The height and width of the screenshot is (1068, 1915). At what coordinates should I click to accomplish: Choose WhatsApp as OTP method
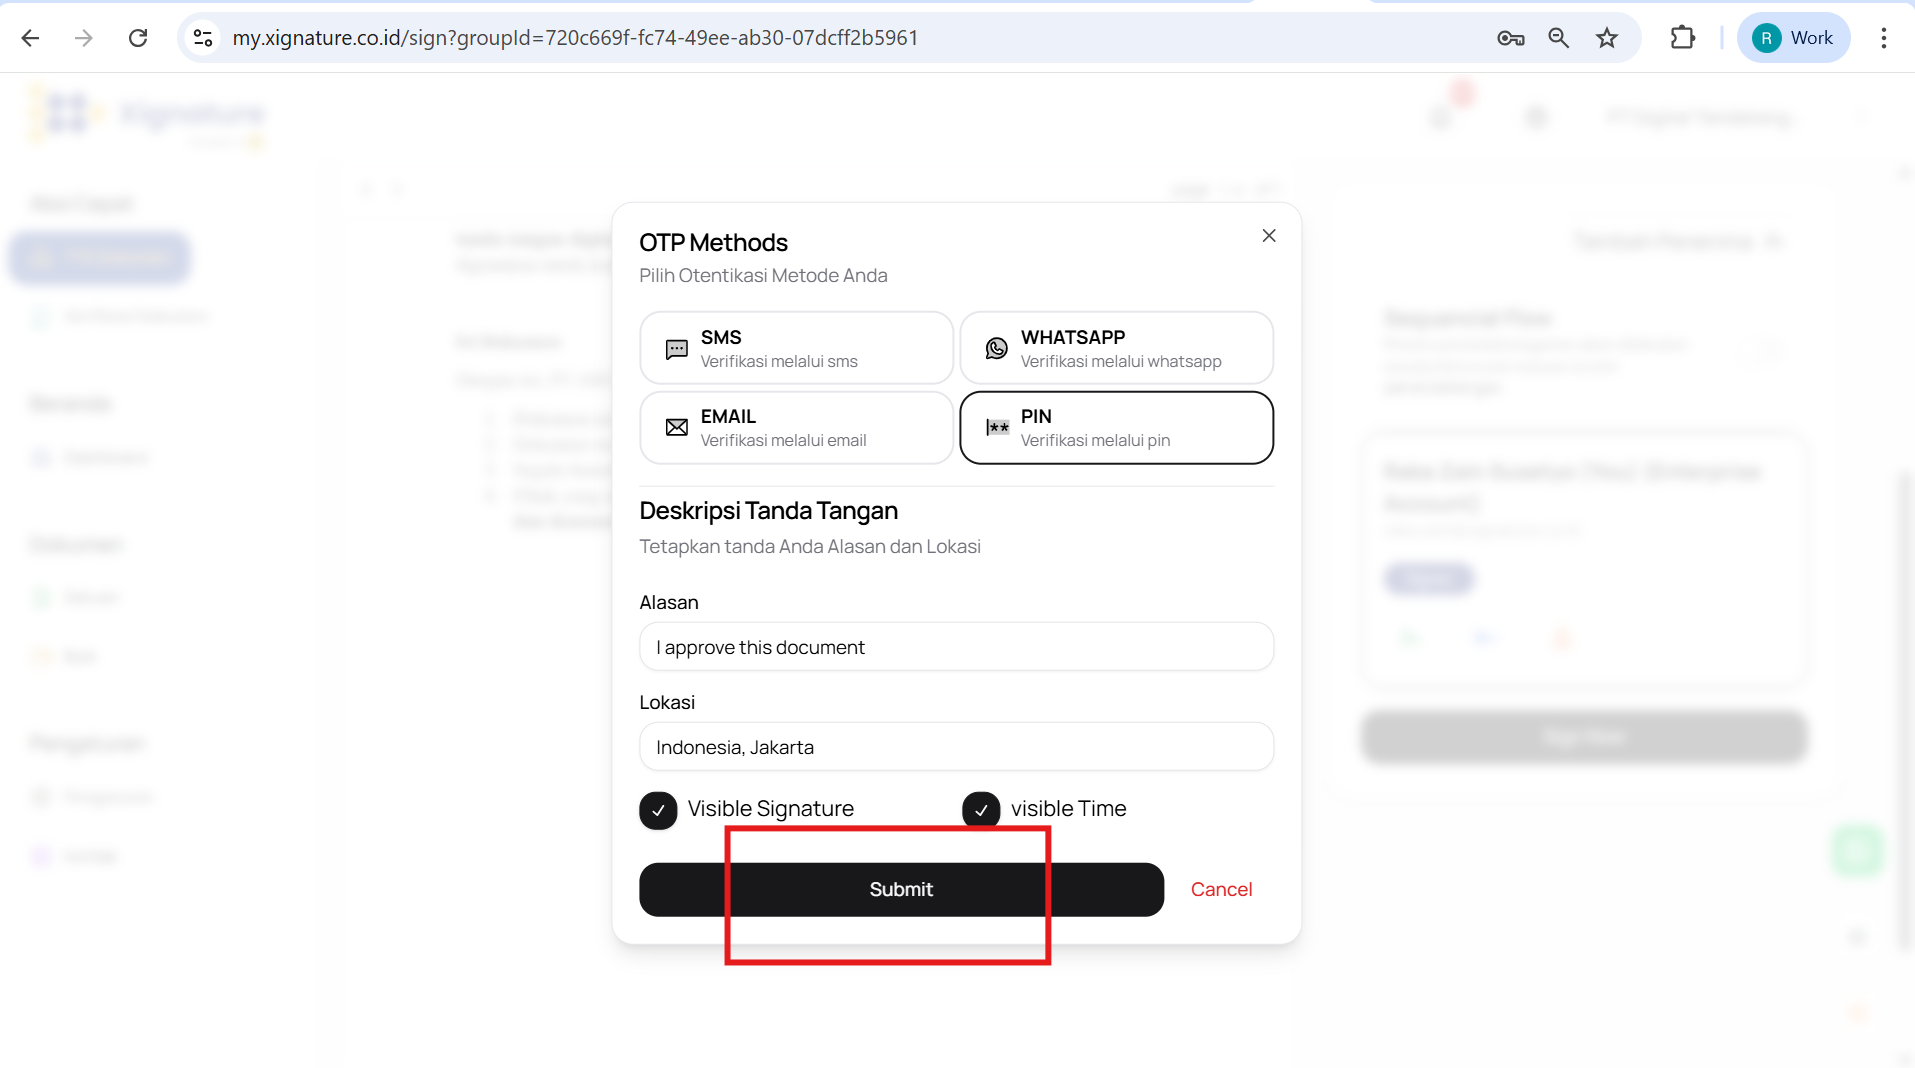[x=1116, y=348]
